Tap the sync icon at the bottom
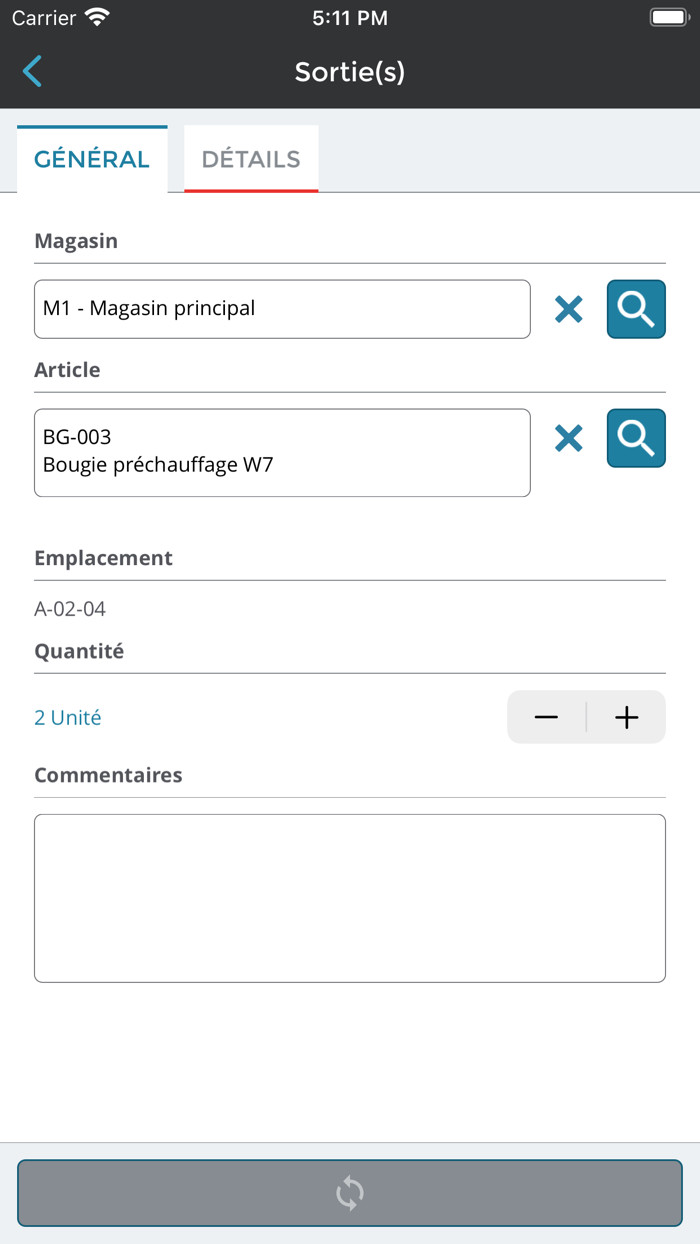The height and width of the screenshot is (1244, 700). [x=349, y=1192]
